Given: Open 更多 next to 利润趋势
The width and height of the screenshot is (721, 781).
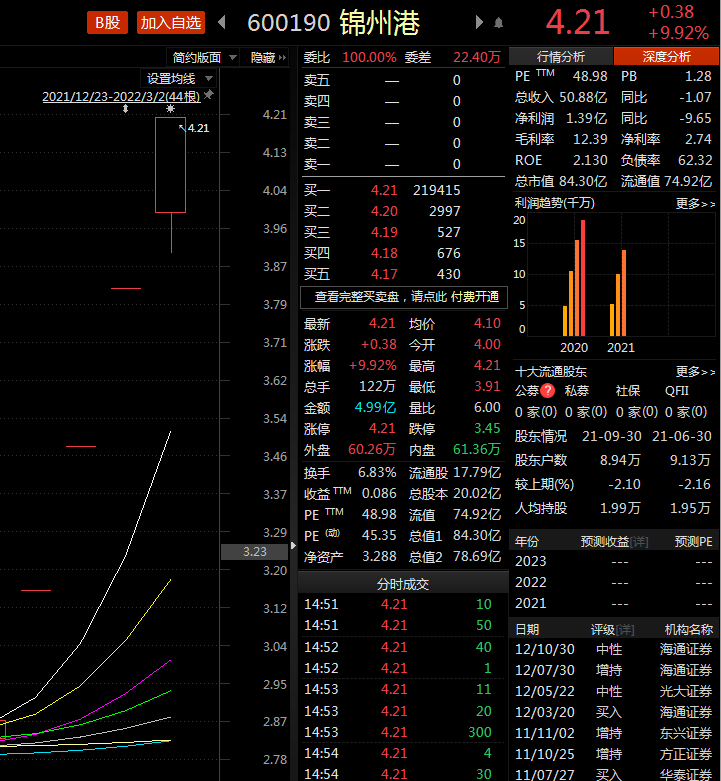Looking at the screenshot, I should [695, 204].
